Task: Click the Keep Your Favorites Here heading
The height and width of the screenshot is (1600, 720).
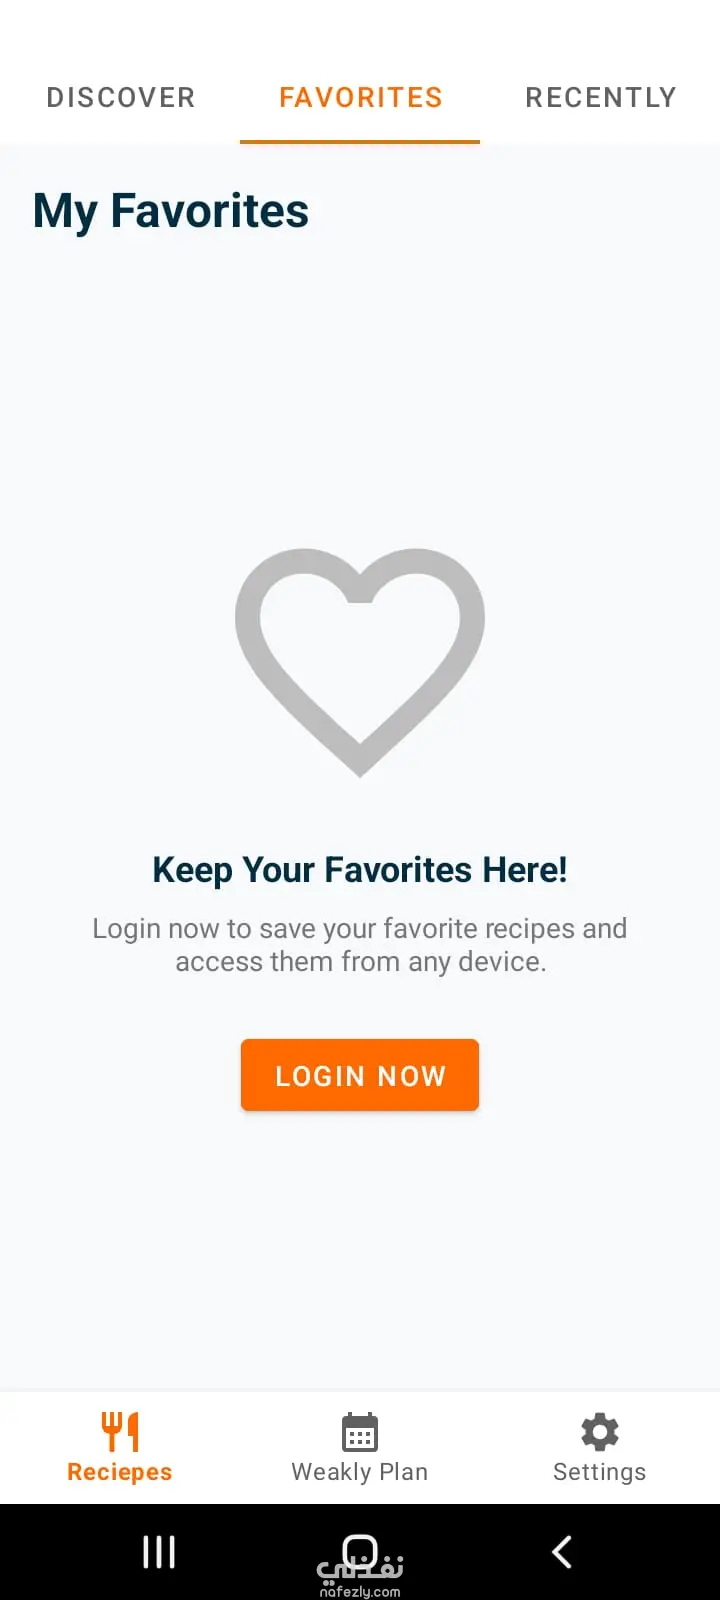Action: click(360, 870)
